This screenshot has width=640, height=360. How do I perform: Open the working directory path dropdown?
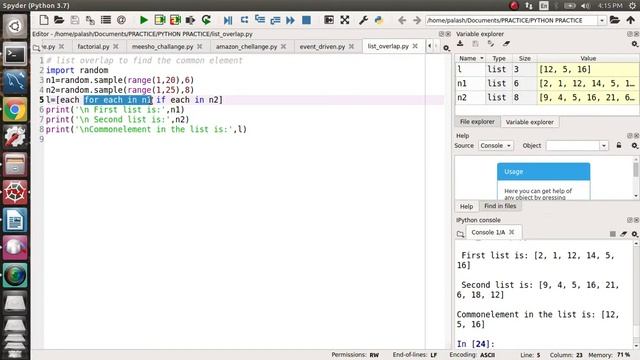pos(602,20)
